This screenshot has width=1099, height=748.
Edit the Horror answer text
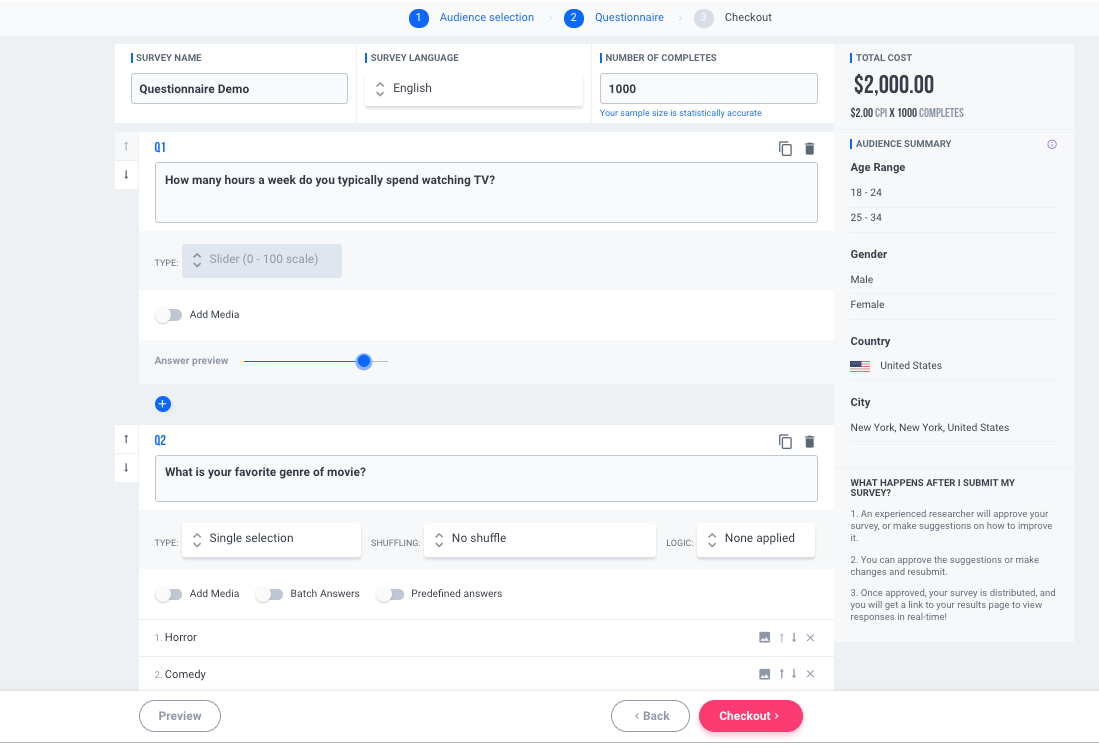(181, 637)
